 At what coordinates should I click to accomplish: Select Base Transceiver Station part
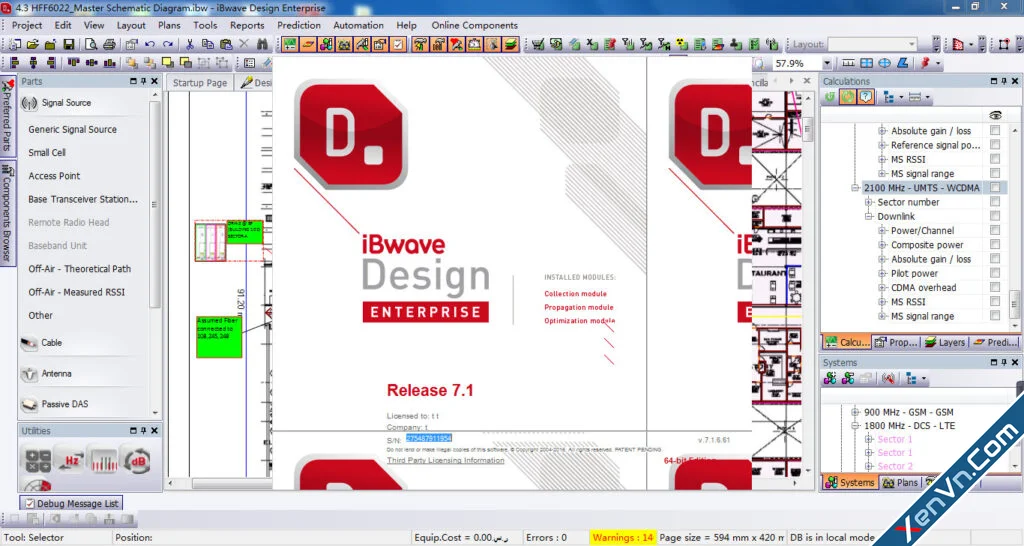(x=83, y=199)
